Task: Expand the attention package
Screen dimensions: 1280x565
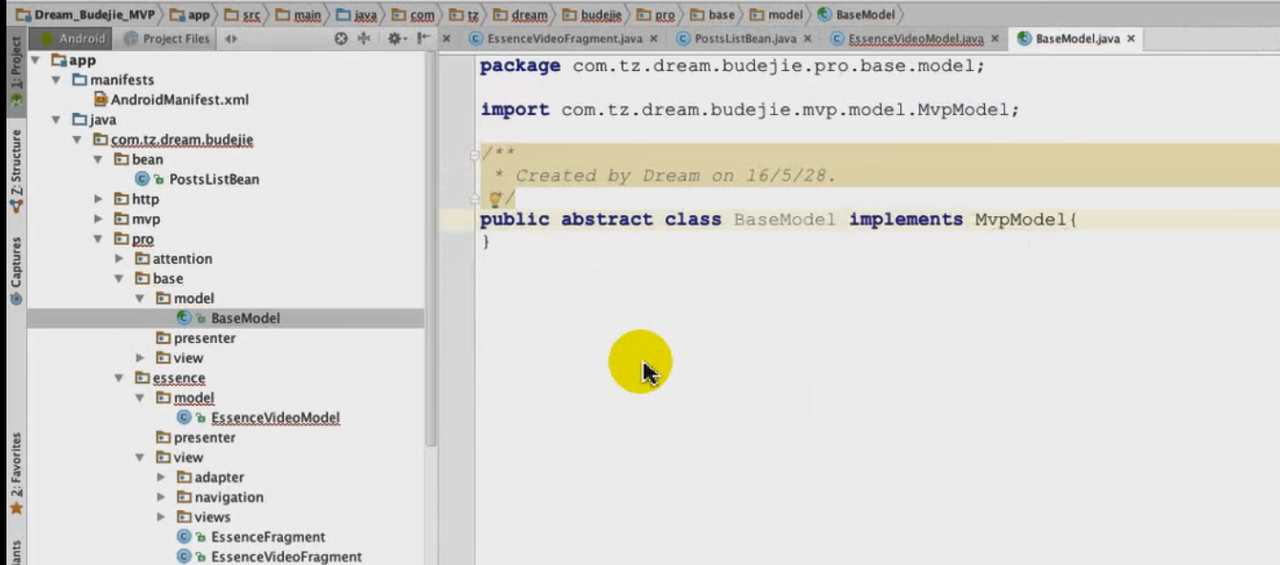Action: 119,259
